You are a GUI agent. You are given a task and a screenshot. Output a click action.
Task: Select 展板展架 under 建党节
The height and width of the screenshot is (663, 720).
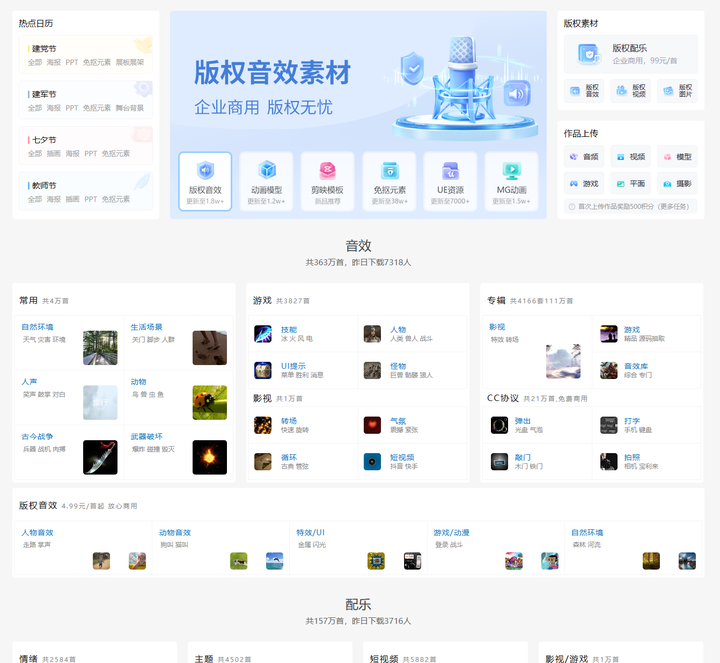click(129, 62)
